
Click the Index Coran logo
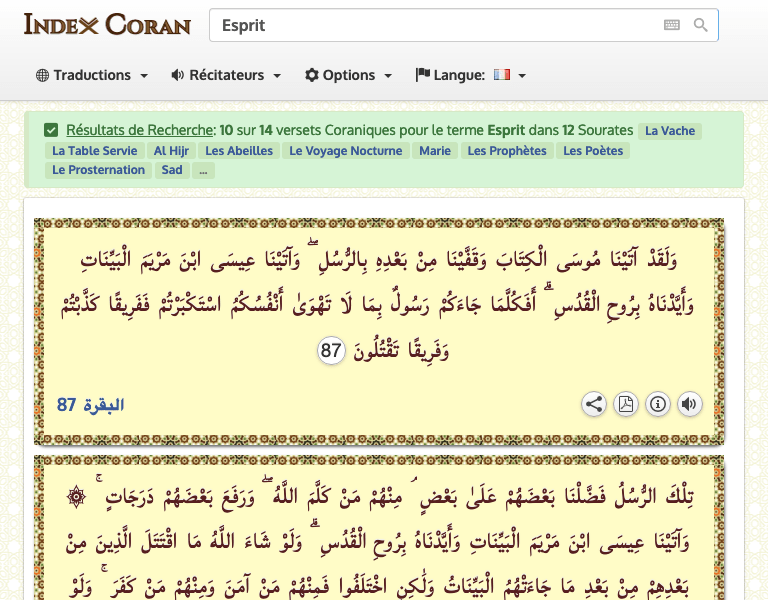tap(107, 24)
